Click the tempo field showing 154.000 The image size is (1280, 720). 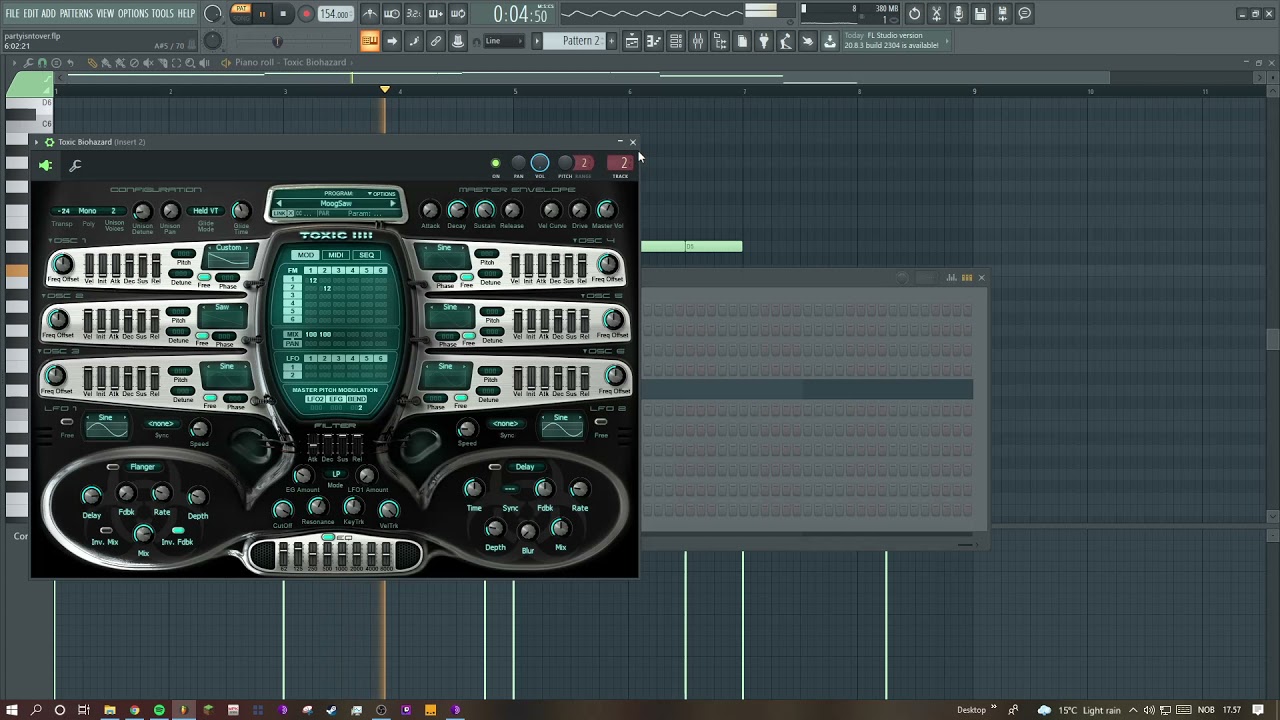335,14
